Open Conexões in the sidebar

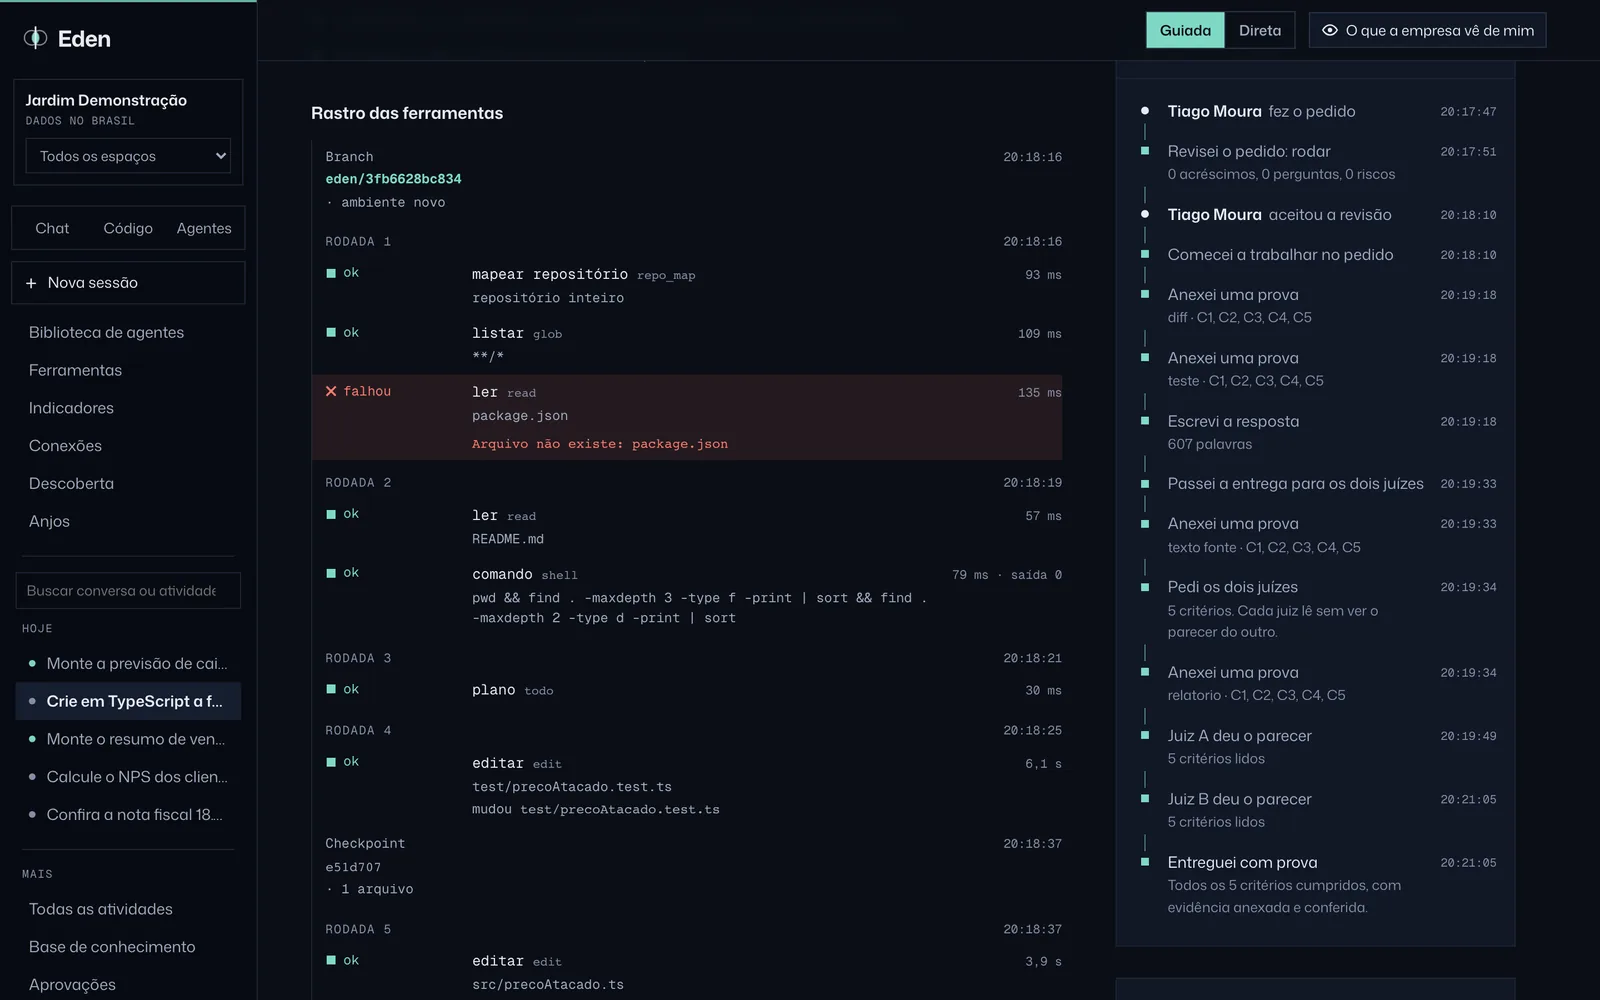[x=65, y=446]
